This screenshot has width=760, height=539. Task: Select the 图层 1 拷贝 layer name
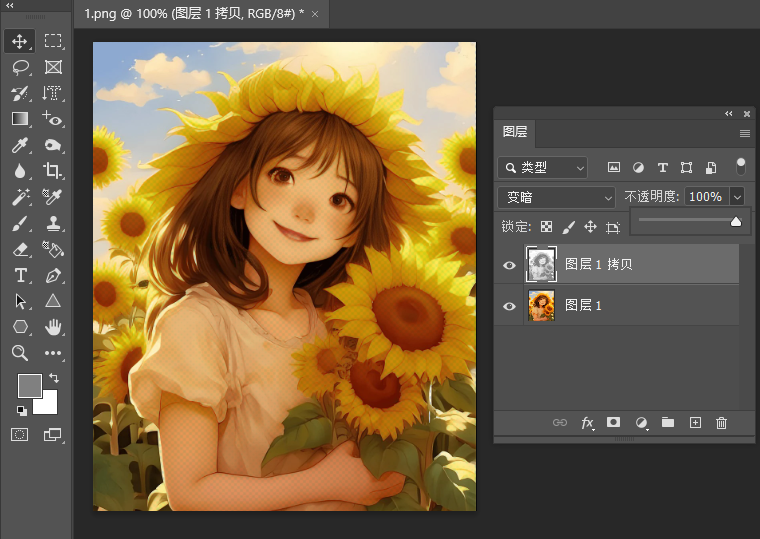(599, 264)
